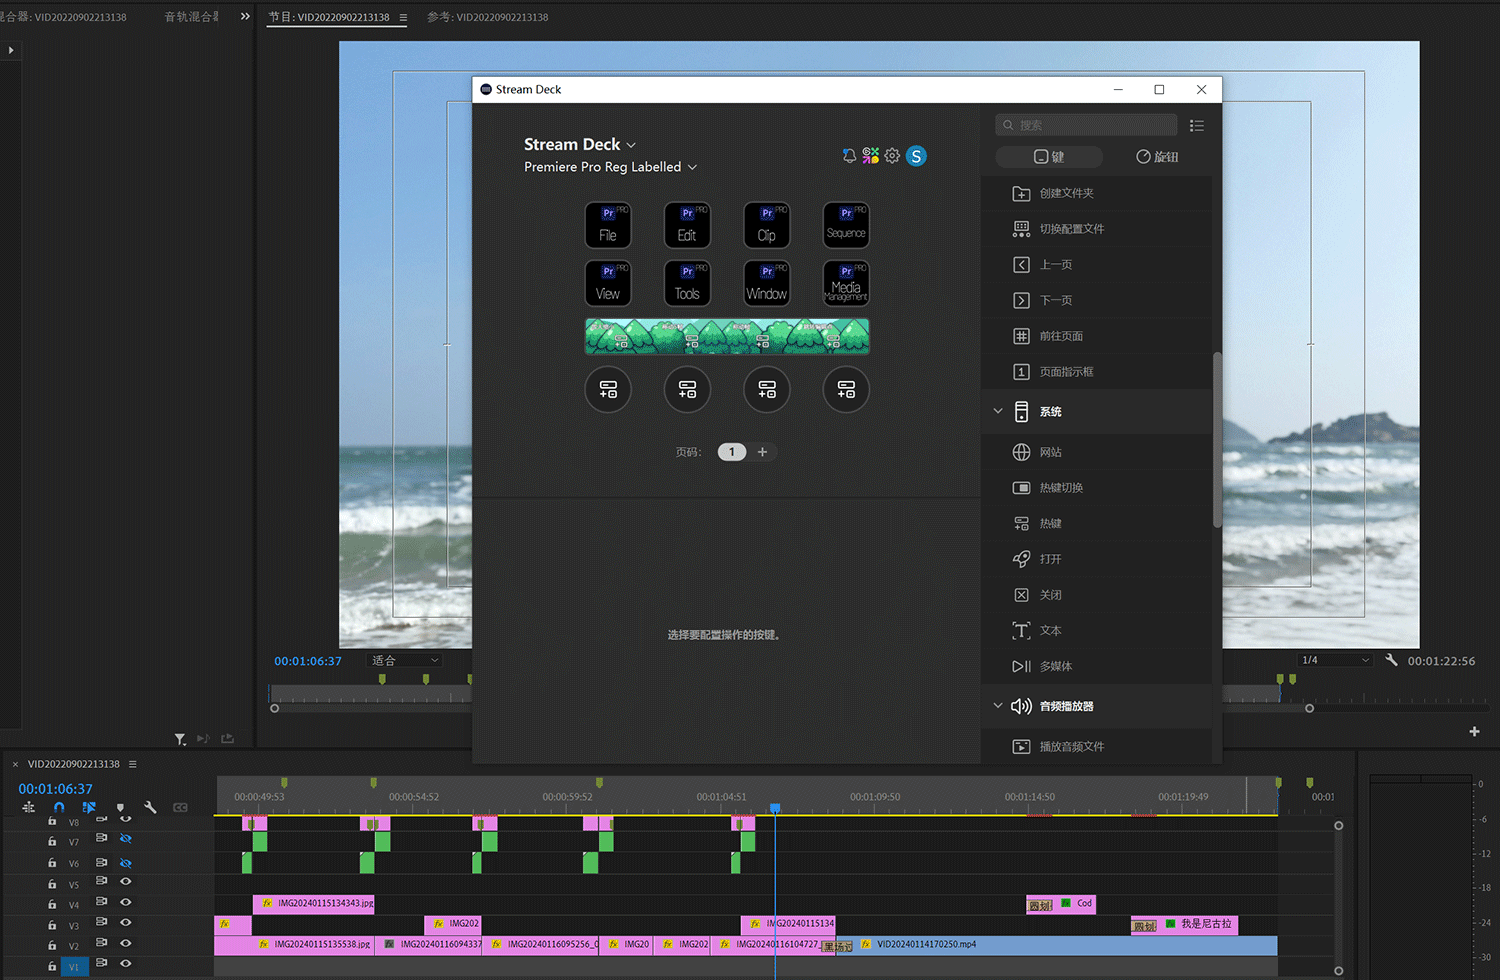This screenshot has width=1500, height=980.
Task: Click the 创建文件夹 create folder action
Action: tap(1066, 193)
